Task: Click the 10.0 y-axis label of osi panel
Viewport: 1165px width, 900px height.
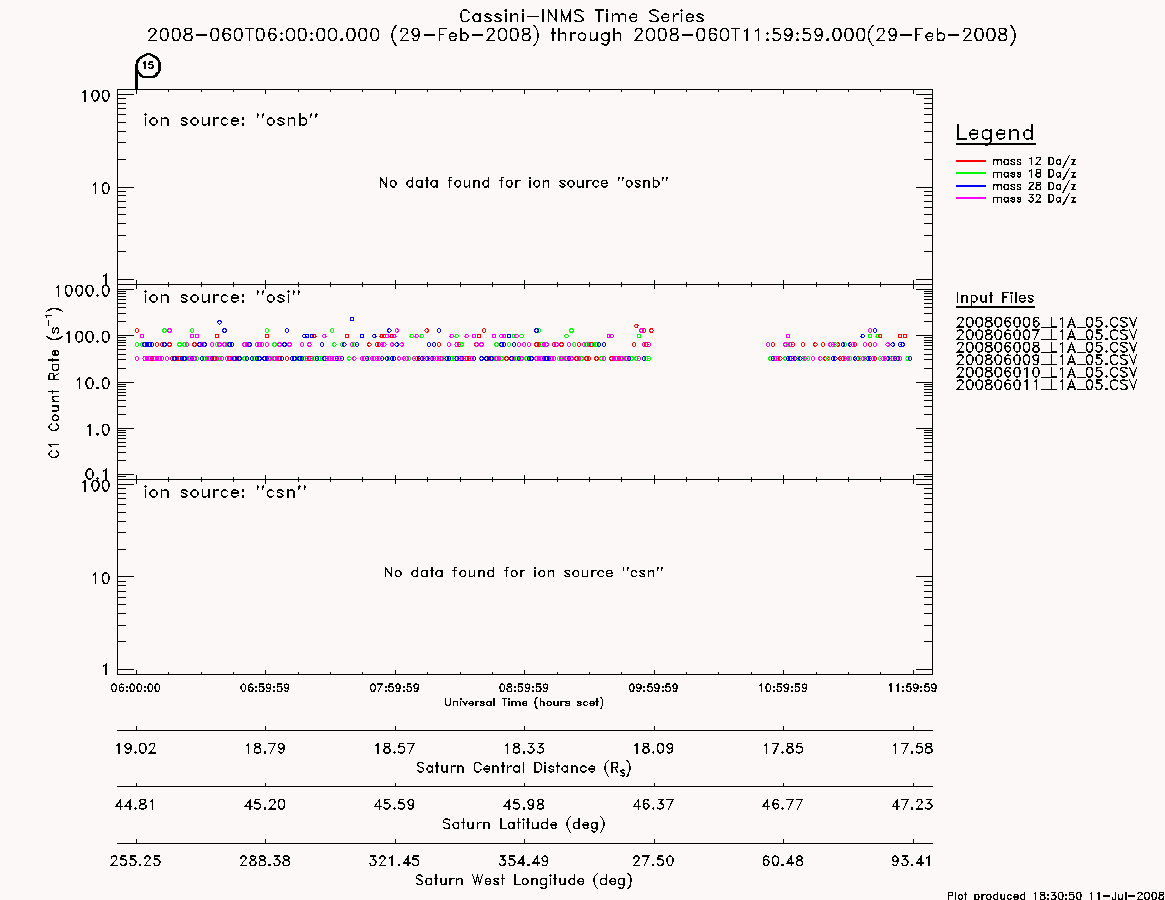Action: tap(92, 383)
